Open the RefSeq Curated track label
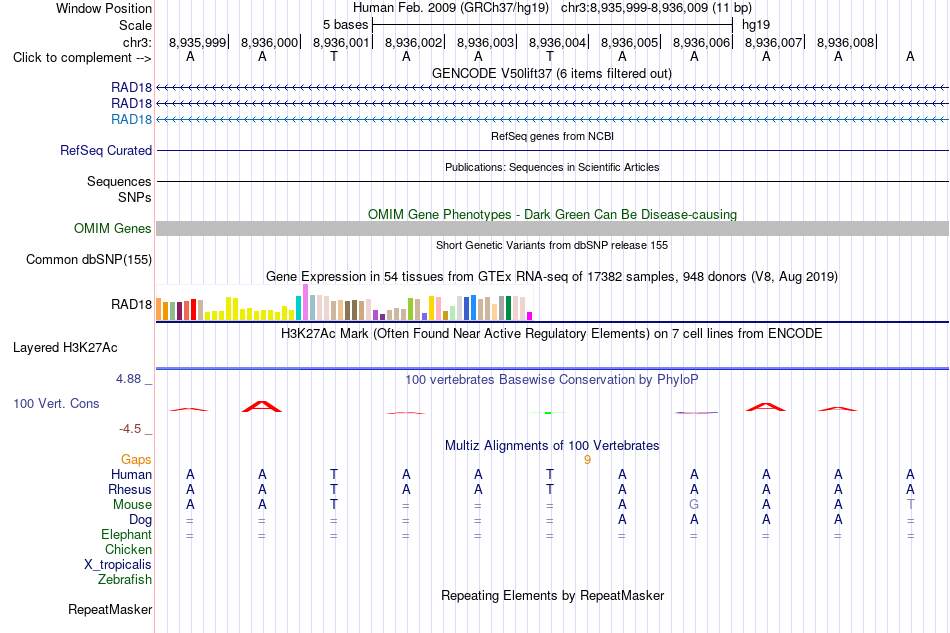 pos(105,150)
